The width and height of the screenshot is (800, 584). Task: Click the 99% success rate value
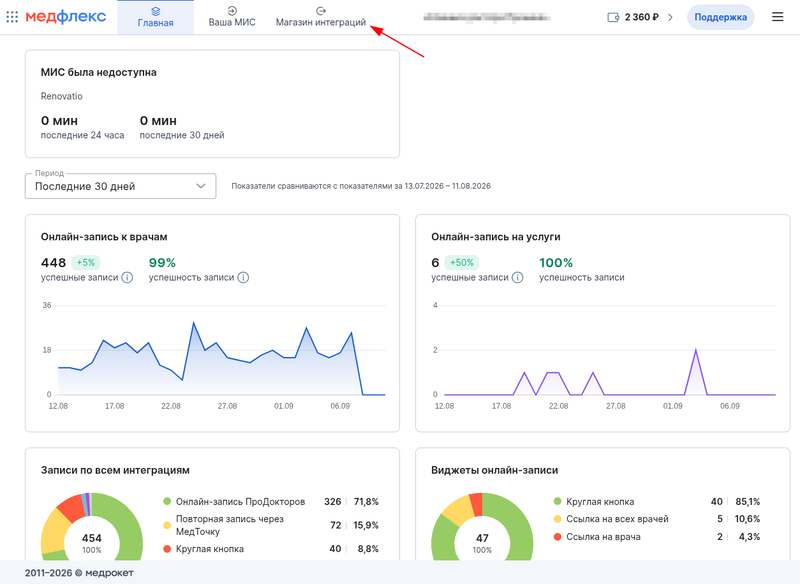click(x=162, y=263)
